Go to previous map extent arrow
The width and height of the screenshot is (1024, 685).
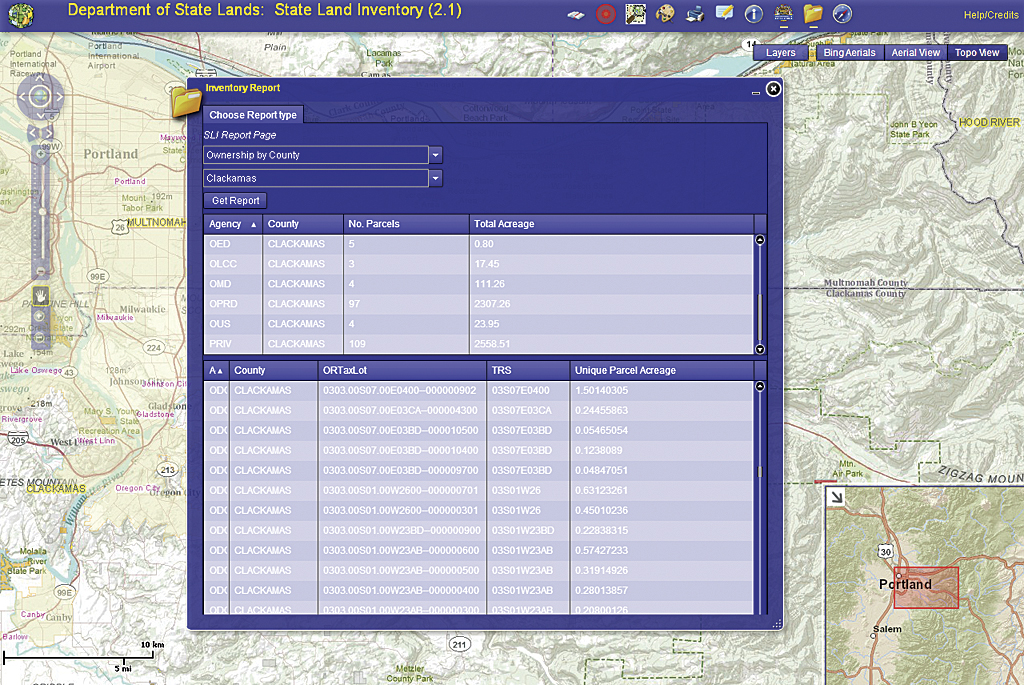pos(33,133)
